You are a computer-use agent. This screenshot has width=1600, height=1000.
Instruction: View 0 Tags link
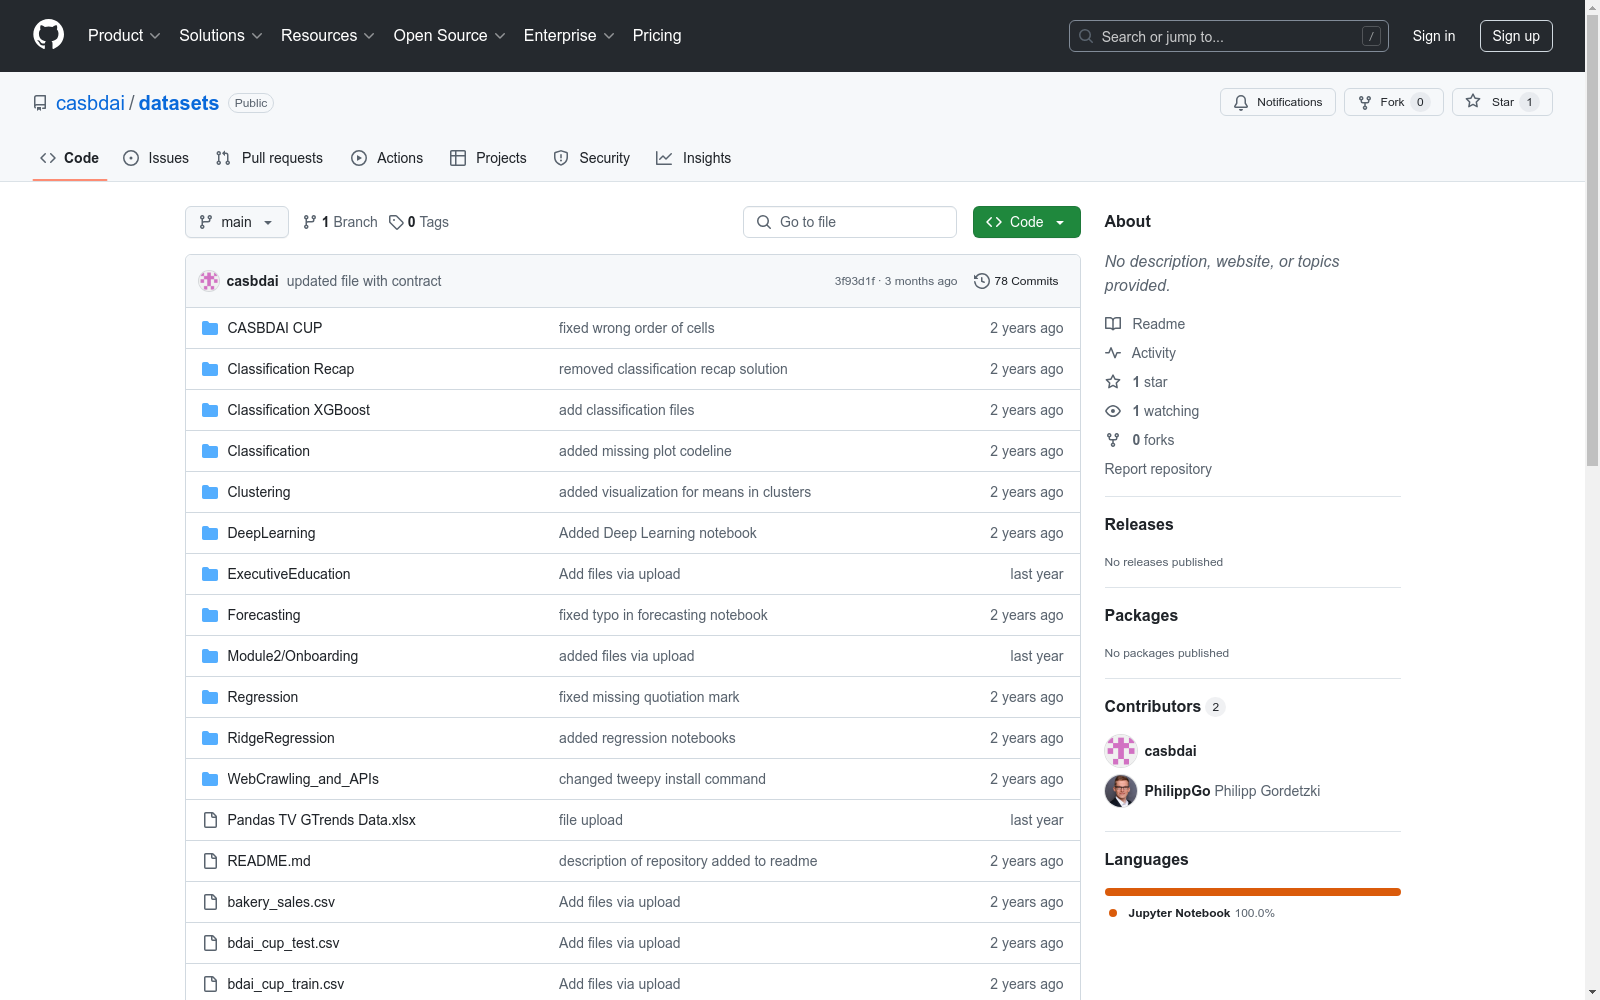pos(419,222)
